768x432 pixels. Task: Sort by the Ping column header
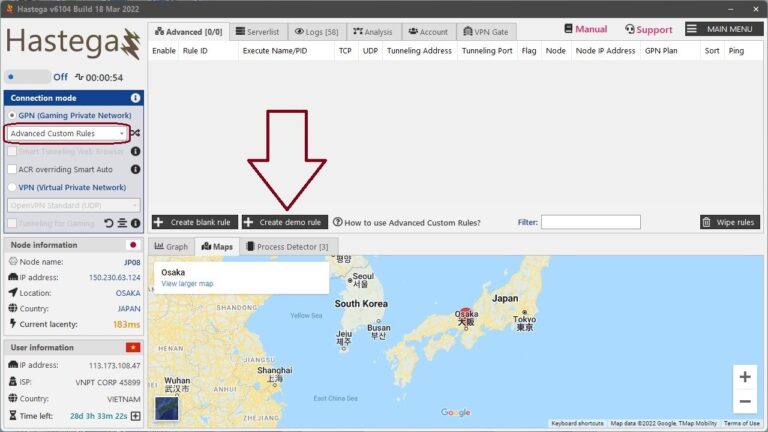(736, 50)
